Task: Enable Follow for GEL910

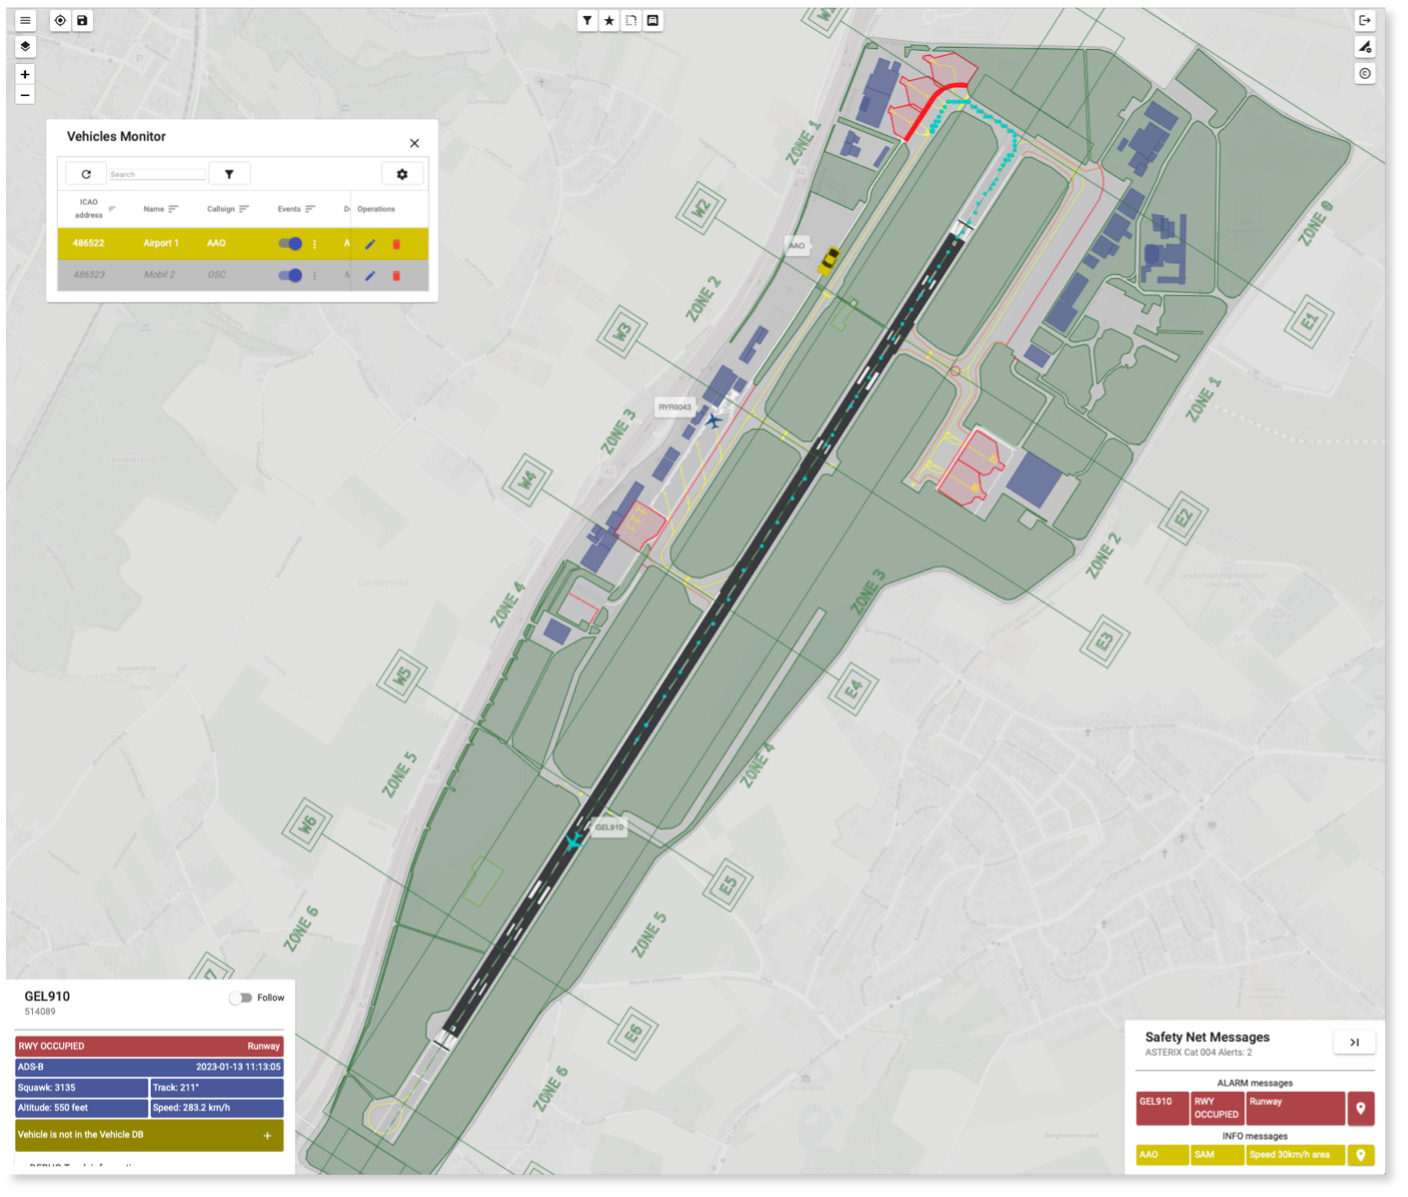Action: coord(240,998)
